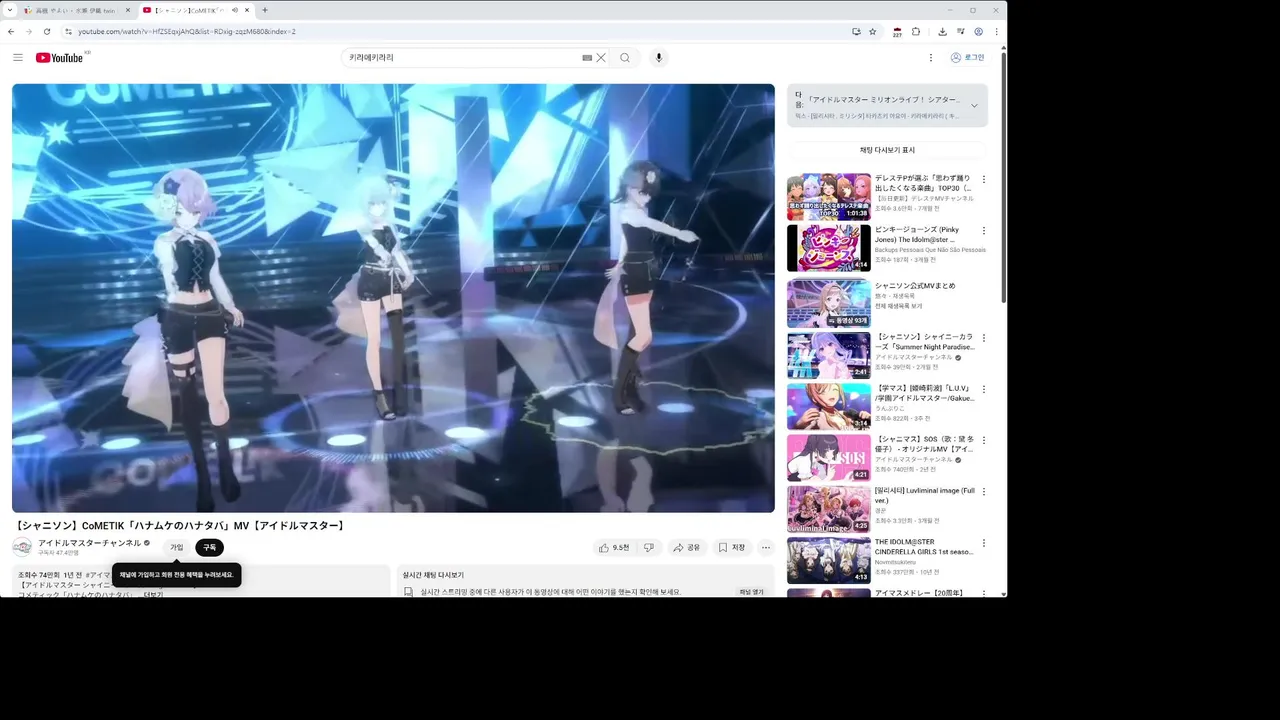Click the 로그인 sign-in button
This screenshot has width=1280, height=720.
[968, 58]
